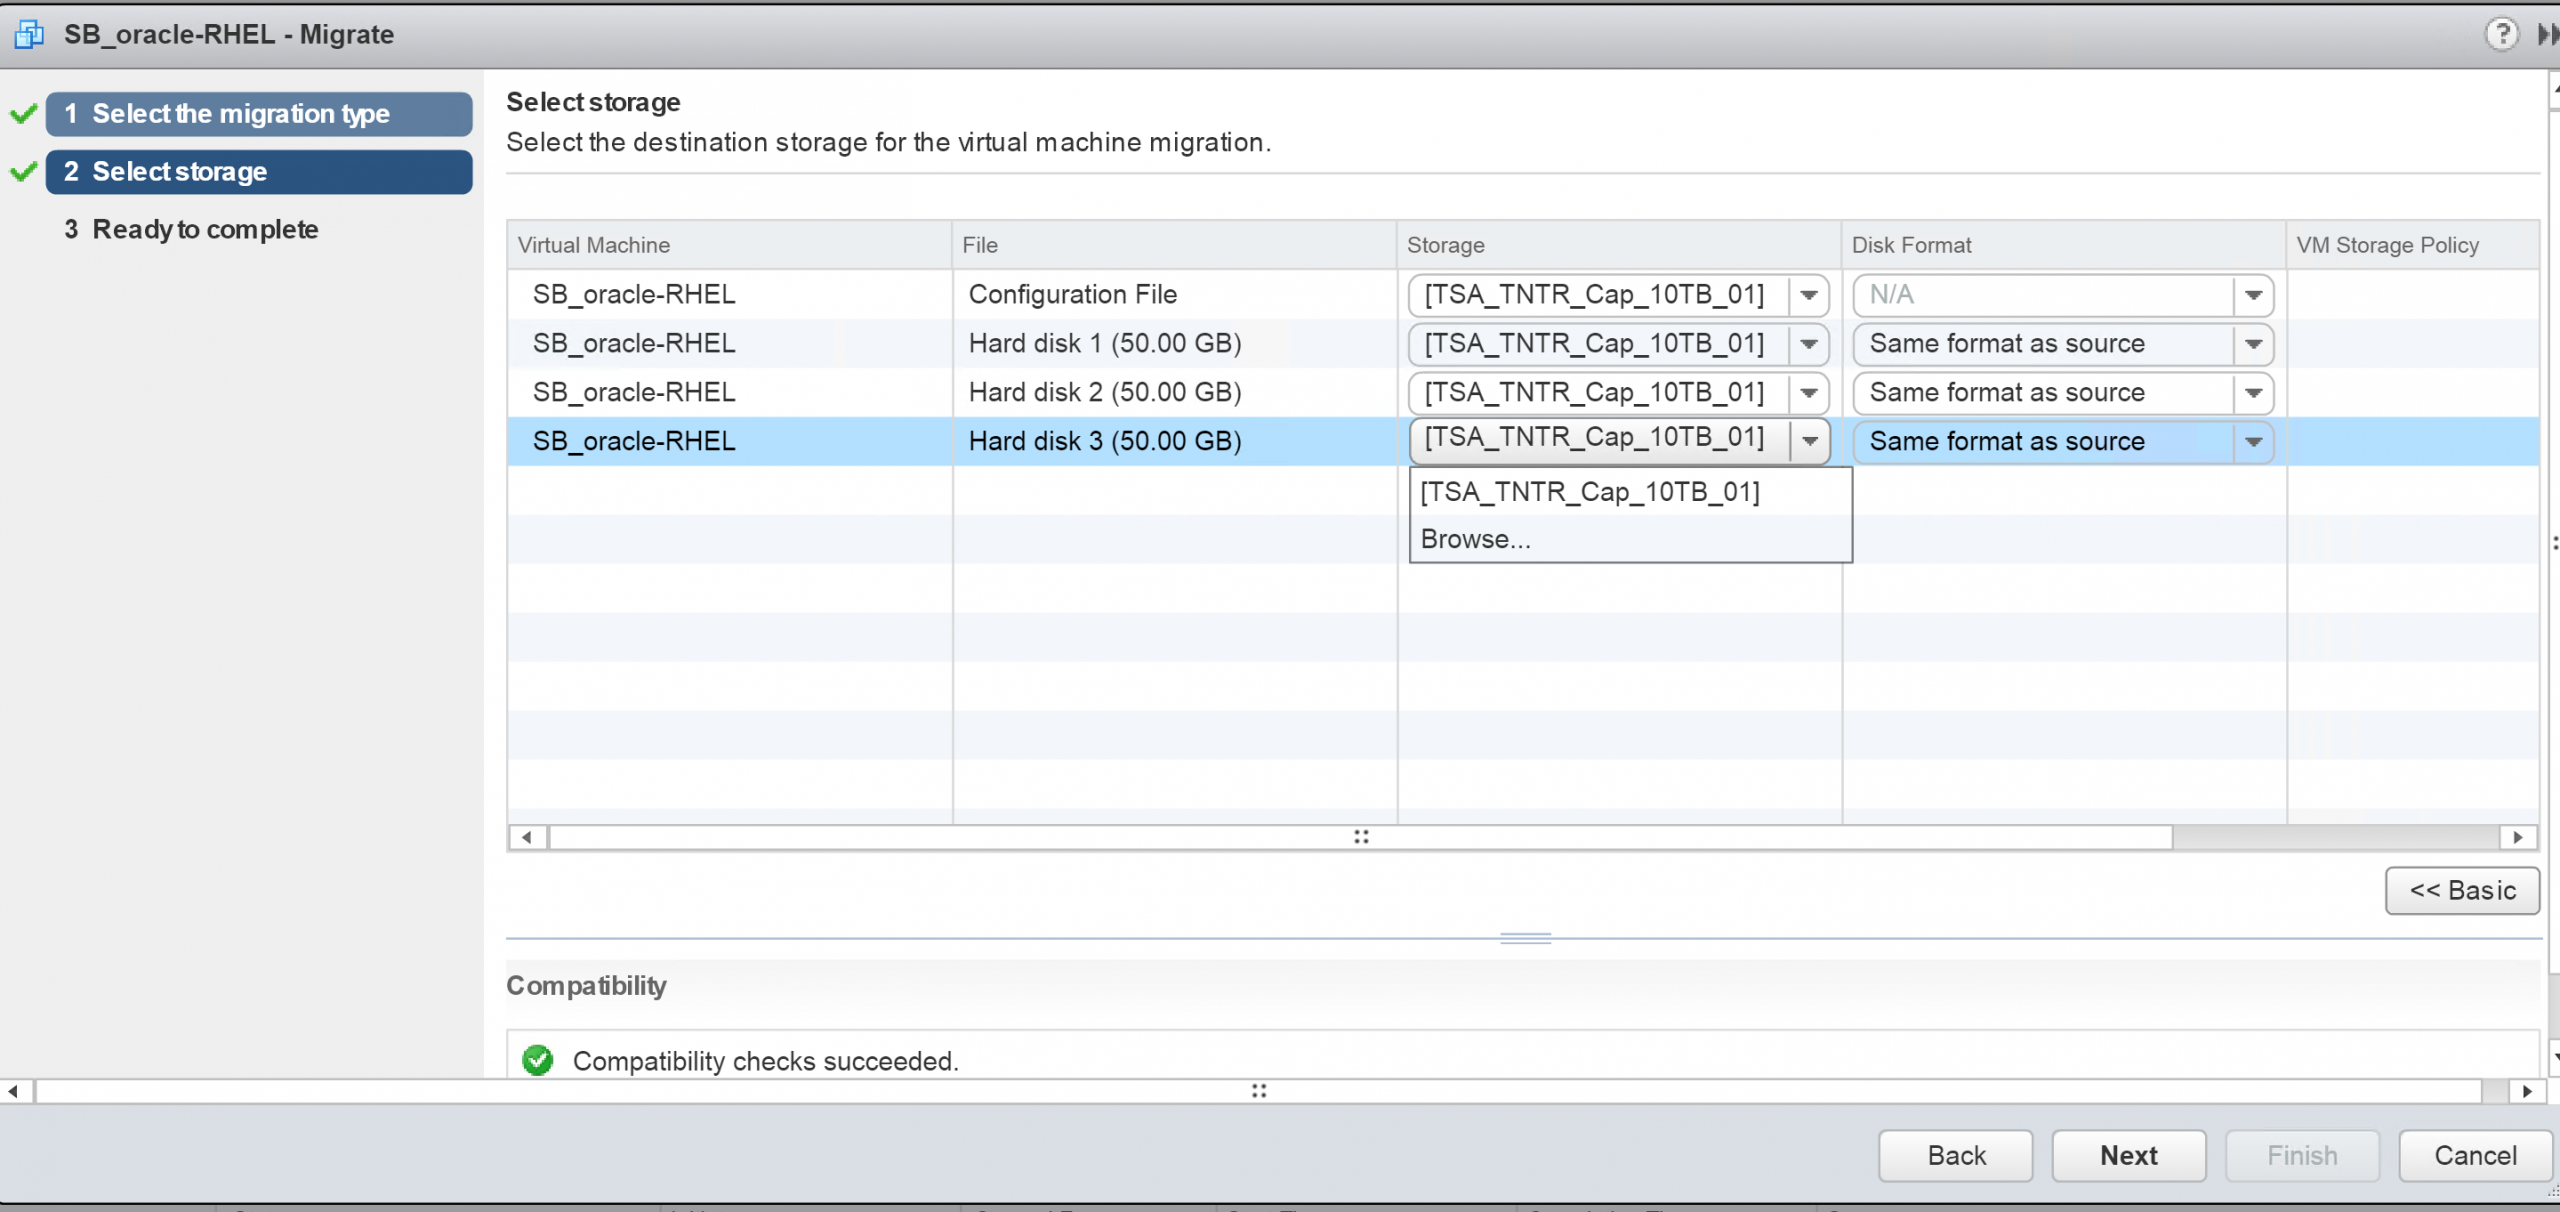Click the help question mark icon
The height and width of the screenshot is (1212, 2560).
(x=2500, y=34)
